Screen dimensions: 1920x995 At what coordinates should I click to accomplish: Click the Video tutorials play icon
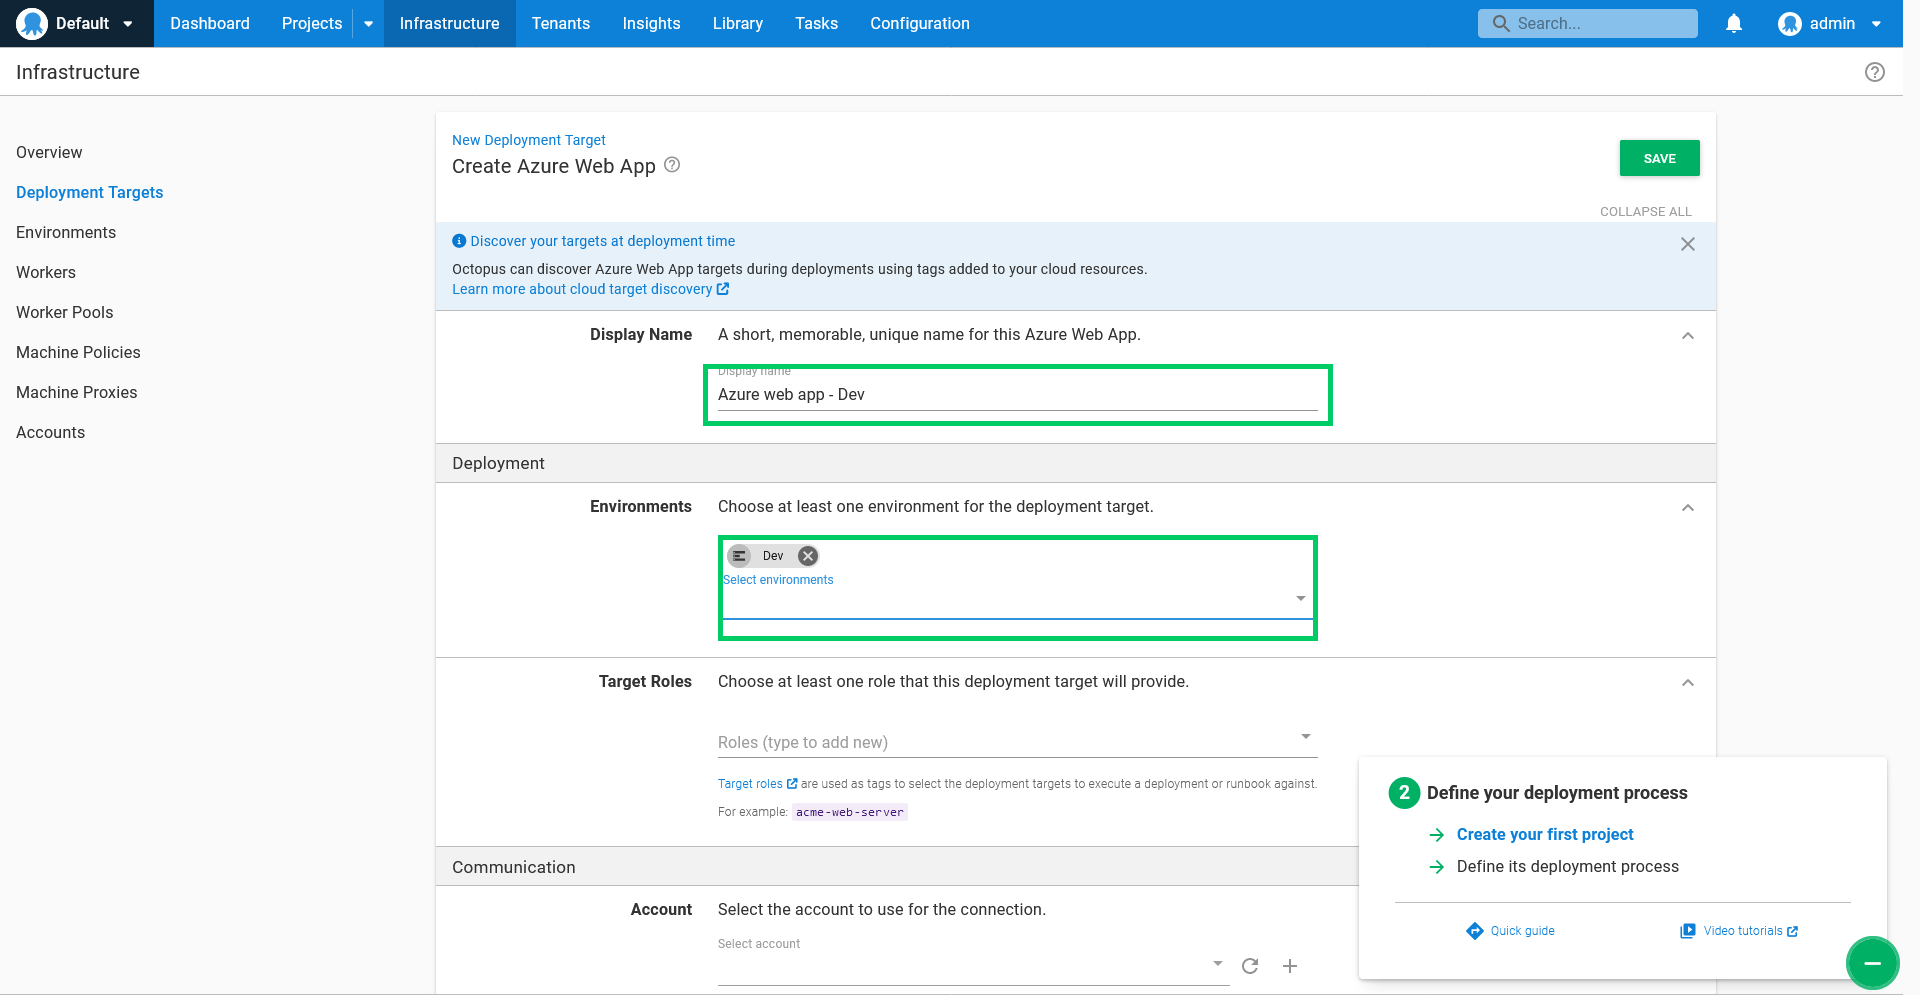point(1688,931)
